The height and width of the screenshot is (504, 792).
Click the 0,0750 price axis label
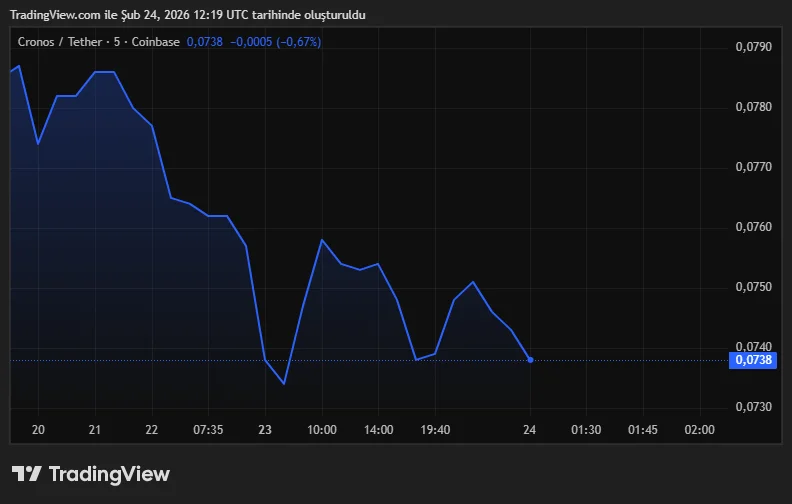tap(754, 287)
